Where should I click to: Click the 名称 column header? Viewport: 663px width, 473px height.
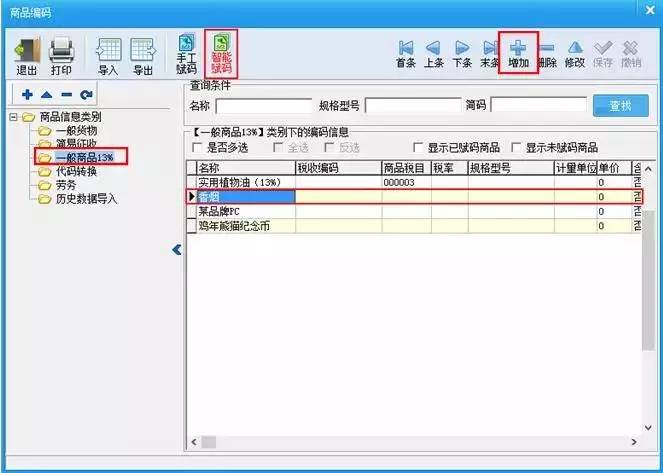(246, 168)
